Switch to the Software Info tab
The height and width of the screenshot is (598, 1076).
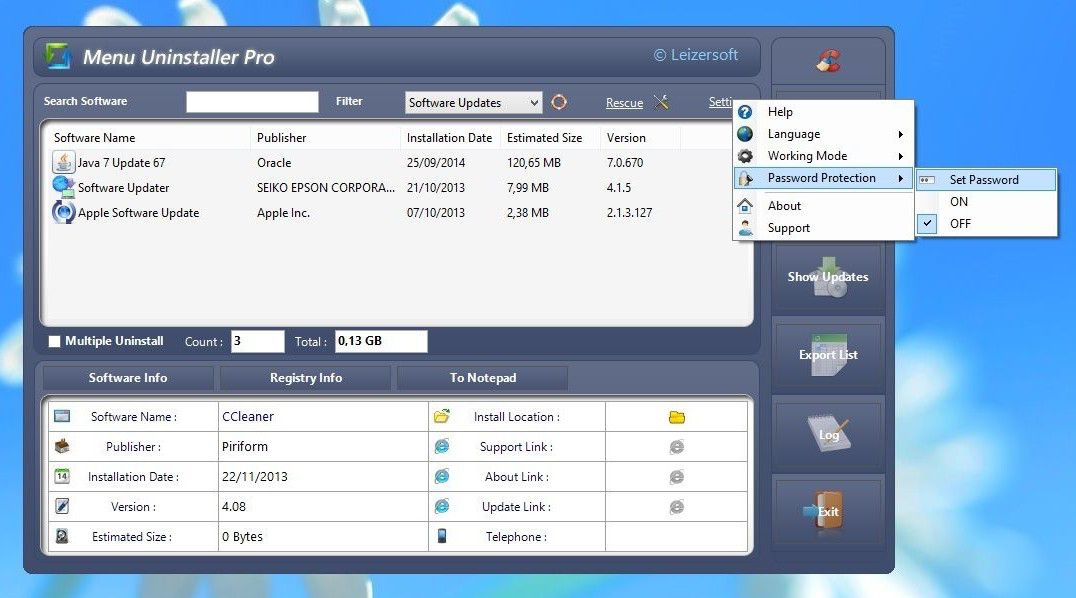coord(128,378)
